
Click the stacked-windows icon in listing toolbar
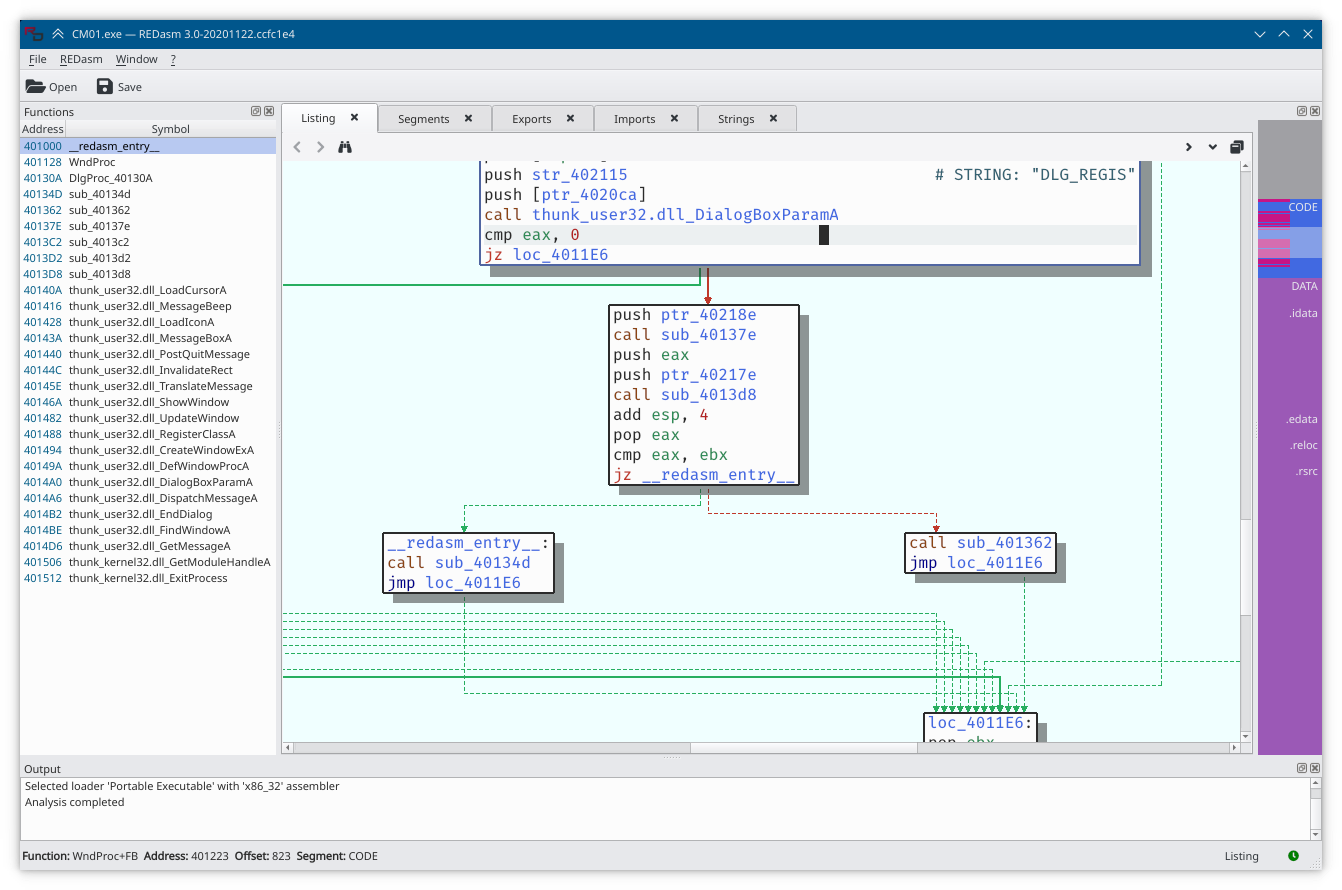click(1237, 147)
